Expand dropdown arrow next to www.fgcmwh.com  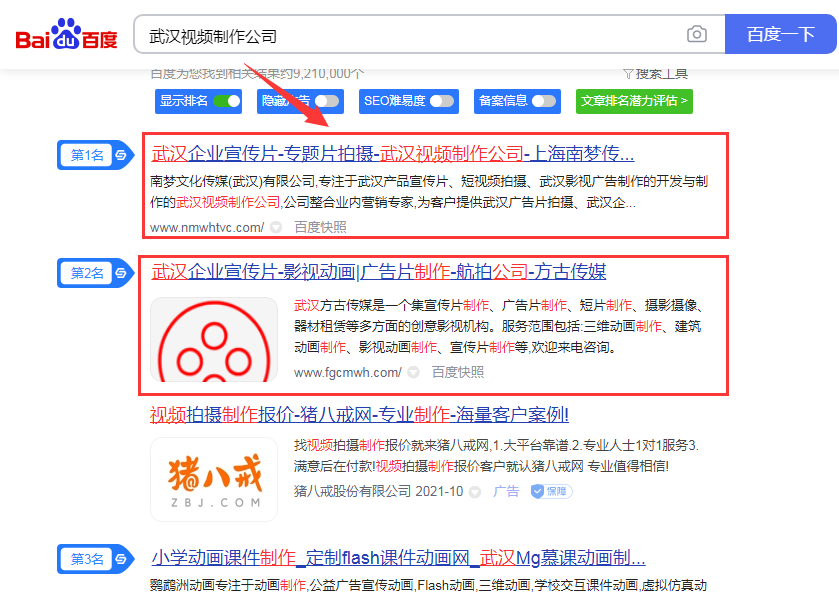coord(413,372)
